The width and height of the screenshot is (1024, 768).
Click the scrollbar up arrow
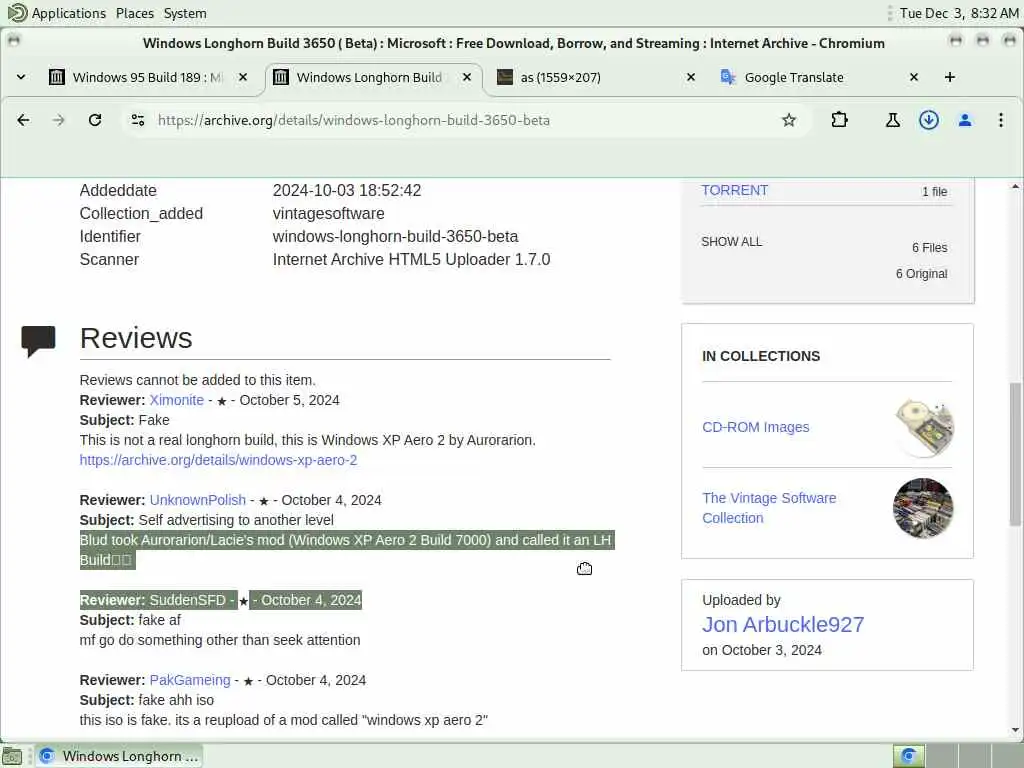(1015, 187)
